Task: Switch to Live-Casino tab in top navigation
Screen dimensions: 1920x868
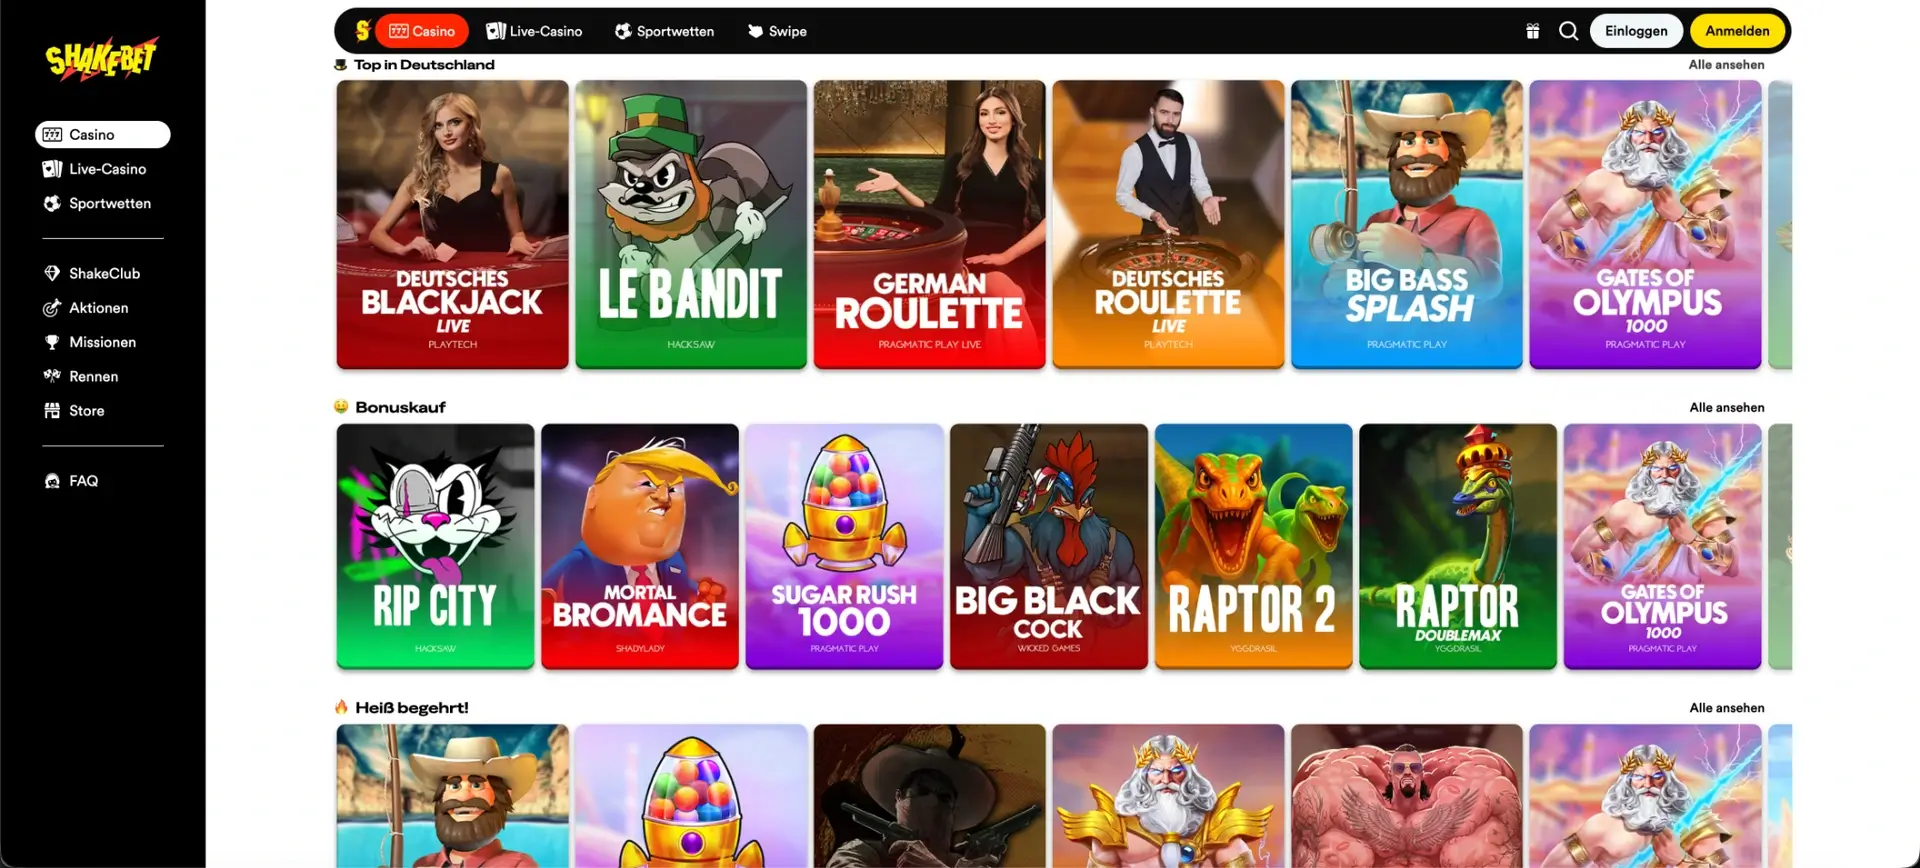Action: click(x=534, y=31)
